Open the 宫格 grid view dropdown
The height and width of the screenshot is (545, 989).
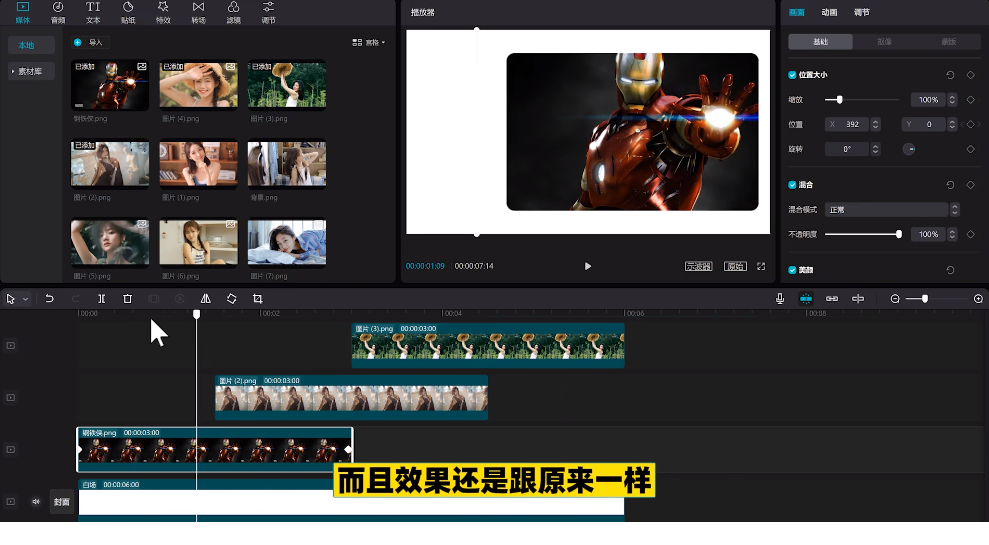tap(368, 42)
